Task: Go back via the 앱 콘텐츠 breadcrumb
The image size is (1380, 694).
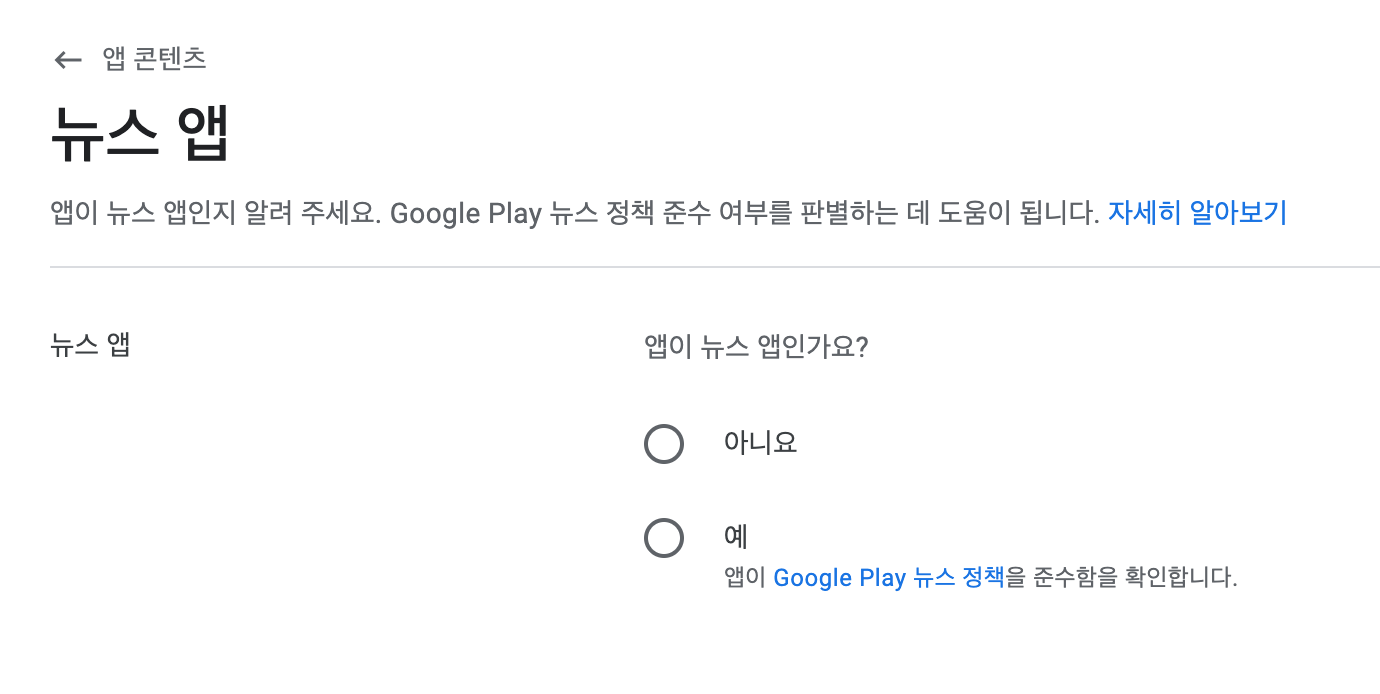Action: [x=154, y=59]
